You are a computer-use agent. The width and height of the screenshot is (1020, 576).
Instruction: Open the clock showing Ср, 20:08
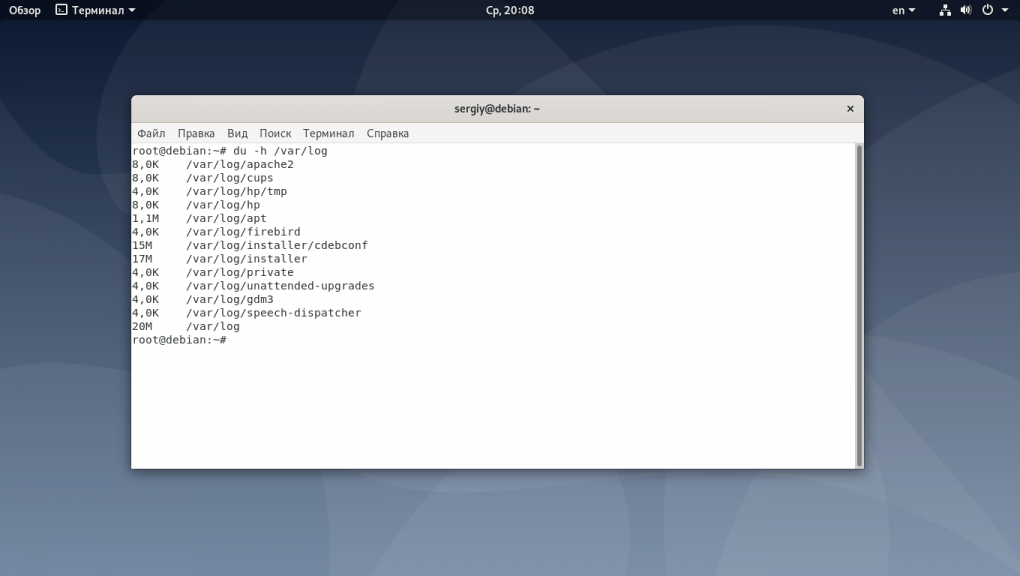coord(510,10)
